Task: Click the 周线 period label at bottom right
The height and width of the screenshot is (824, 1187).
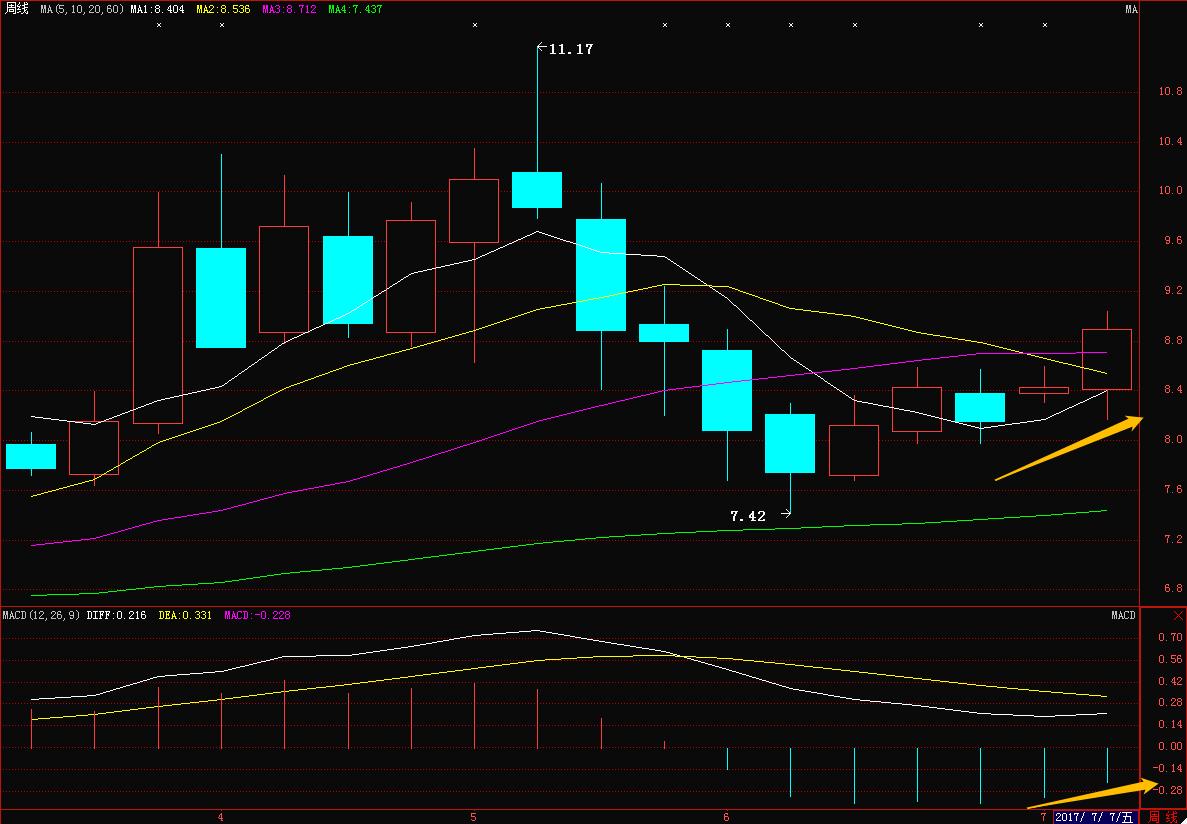Action: 1162,817
